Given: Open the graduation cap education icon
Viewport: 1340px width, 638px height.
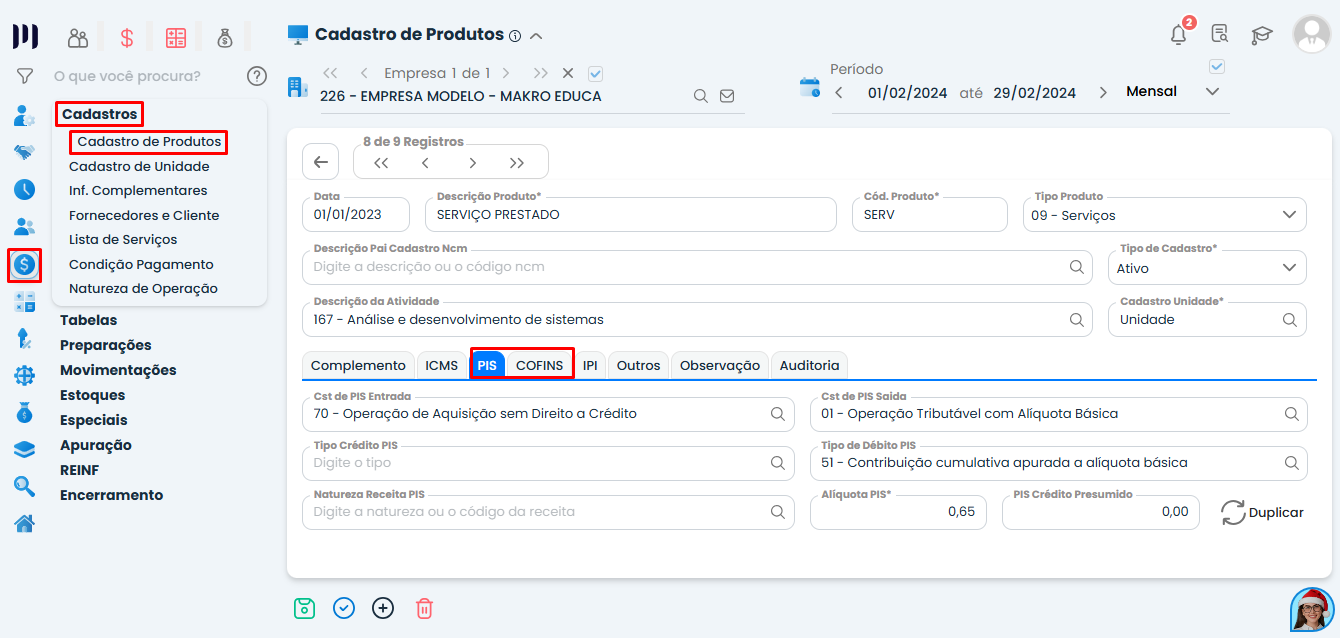Looking at the screenshot, I should (x=1261, y=34).
